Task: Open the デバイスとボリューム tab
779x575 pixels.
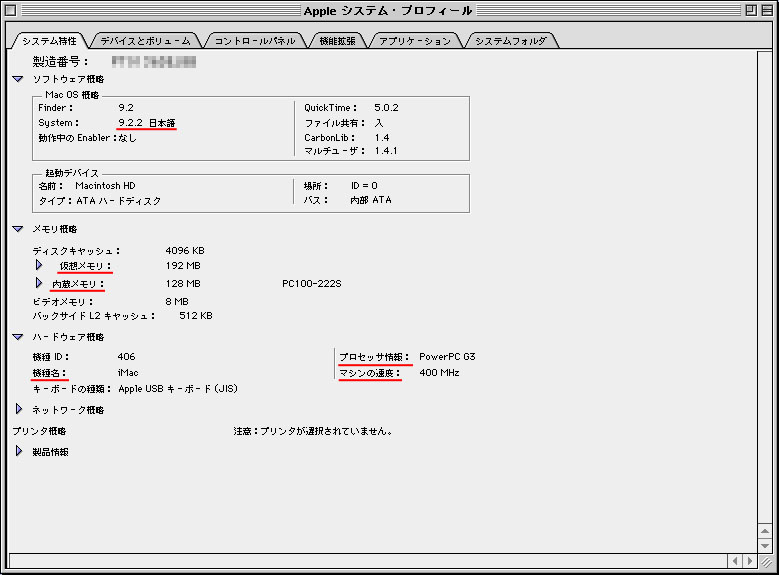Action: coord(146,41)
